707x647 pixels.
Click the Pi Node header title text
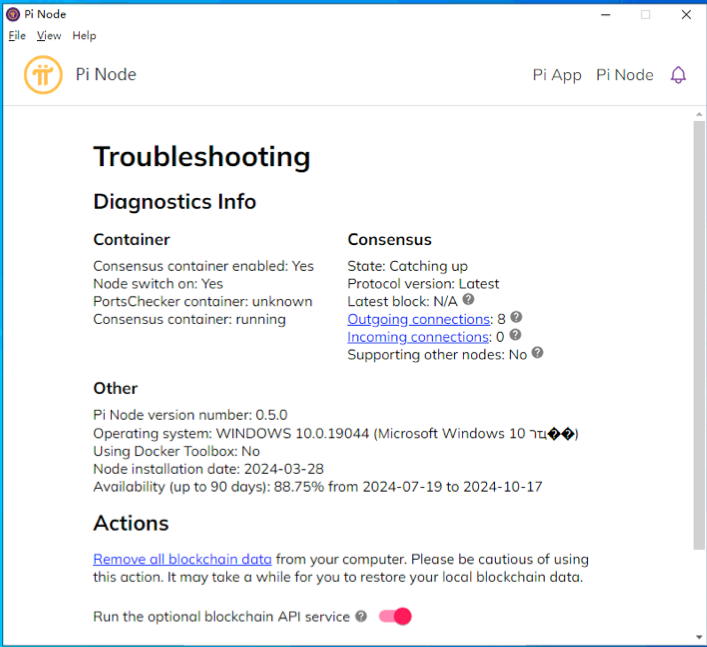point(106,74)
